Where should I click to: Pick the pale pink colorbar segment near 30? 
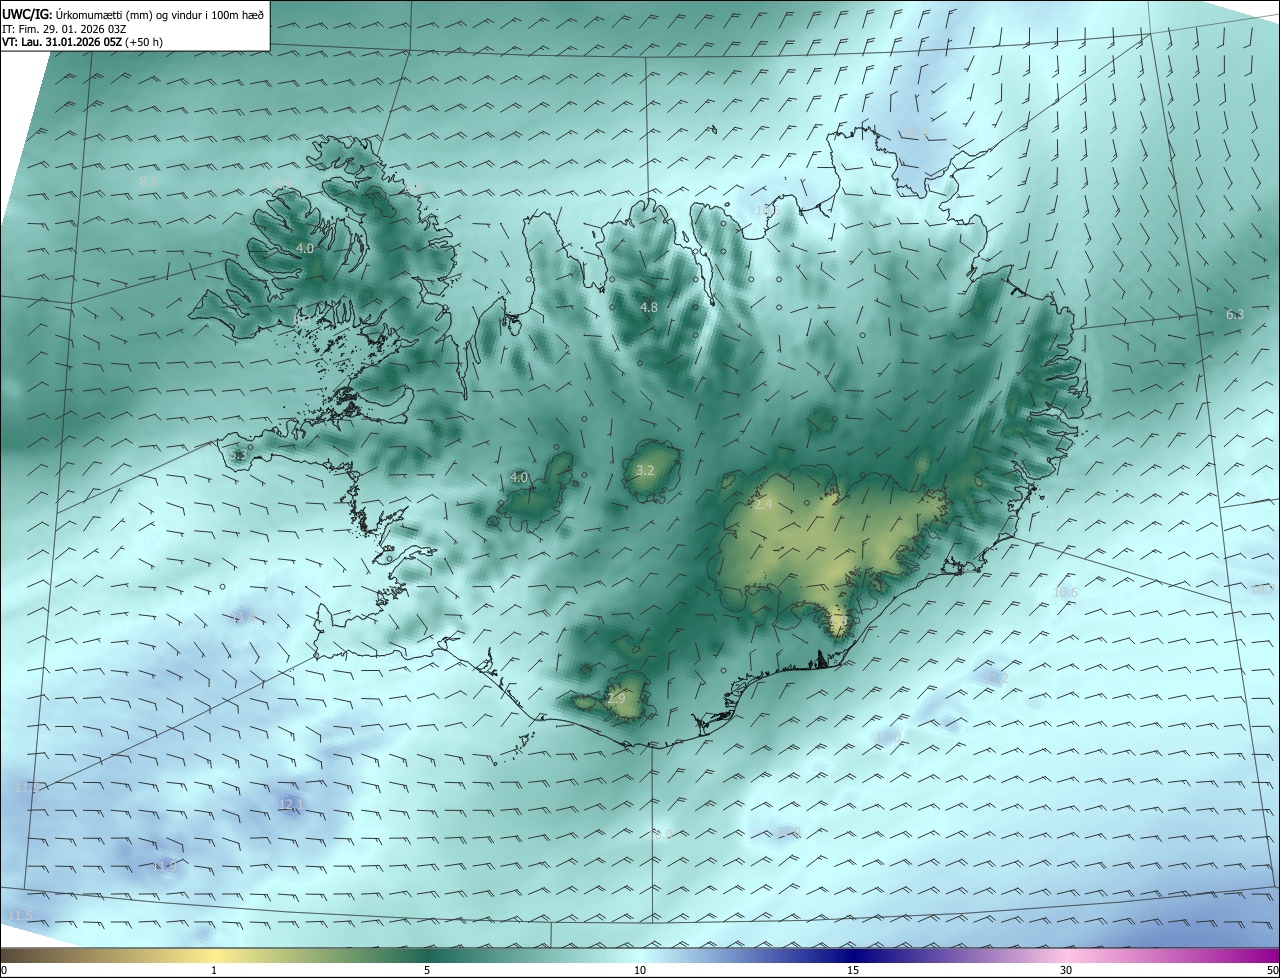pos(1066,955)
